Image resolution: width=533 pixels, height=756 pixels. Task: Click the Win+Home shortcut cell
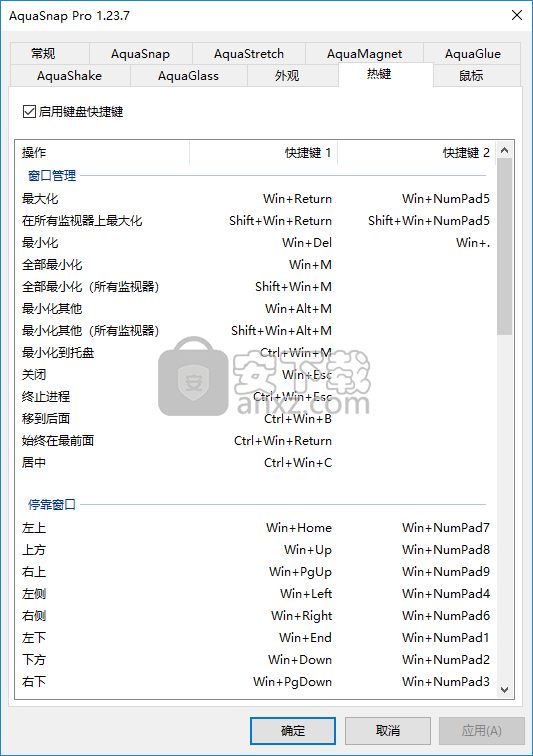click(x=299, y=528)
